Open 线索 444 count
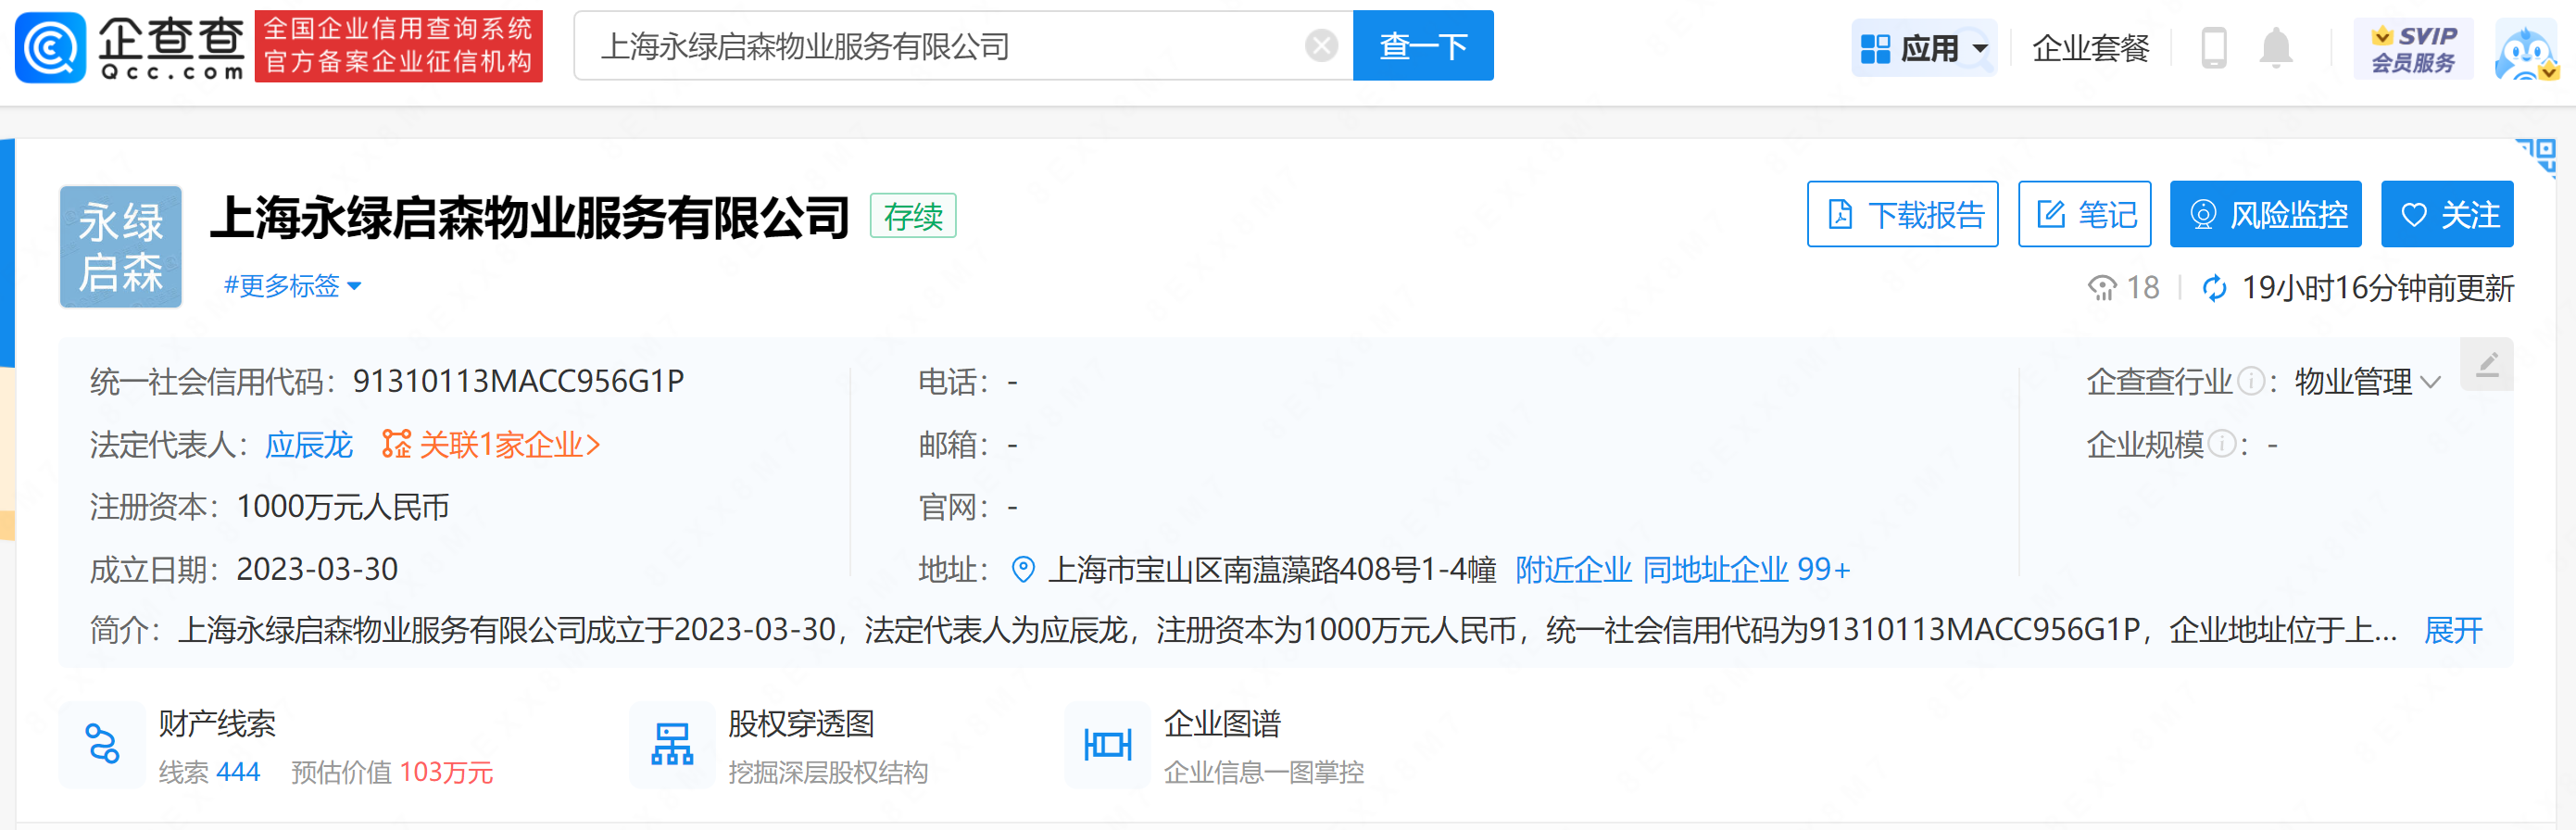This screenshot has width=2576, height=830. pyautogui.click(x=209, y=772)
